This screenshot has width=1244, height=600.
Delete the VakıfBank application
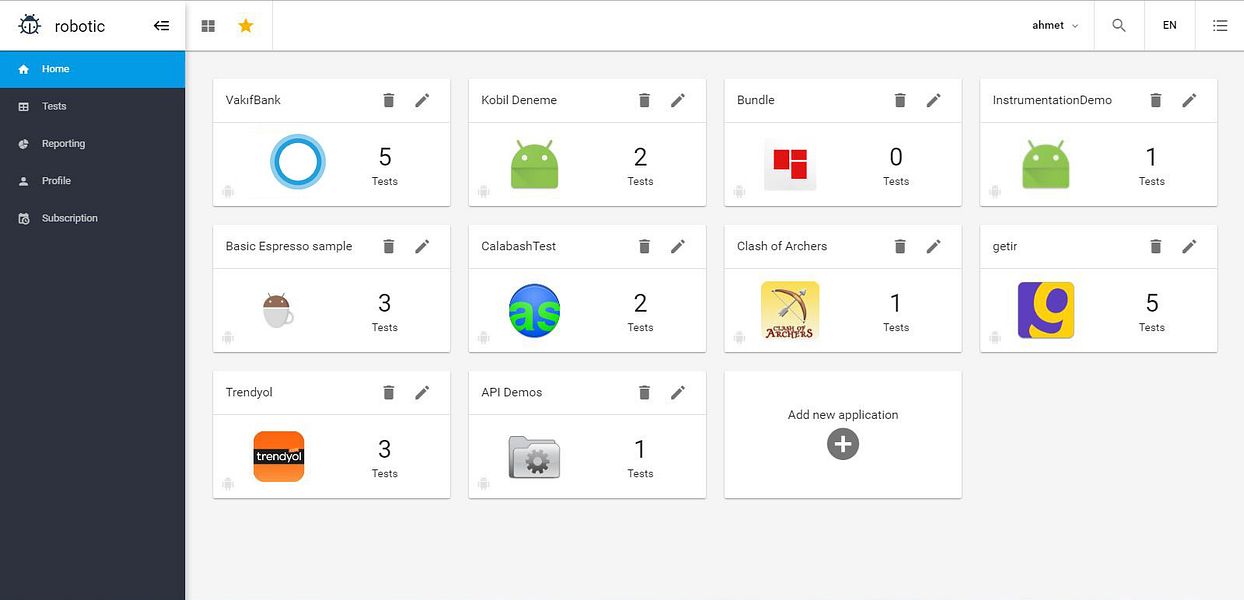(389, 100)
